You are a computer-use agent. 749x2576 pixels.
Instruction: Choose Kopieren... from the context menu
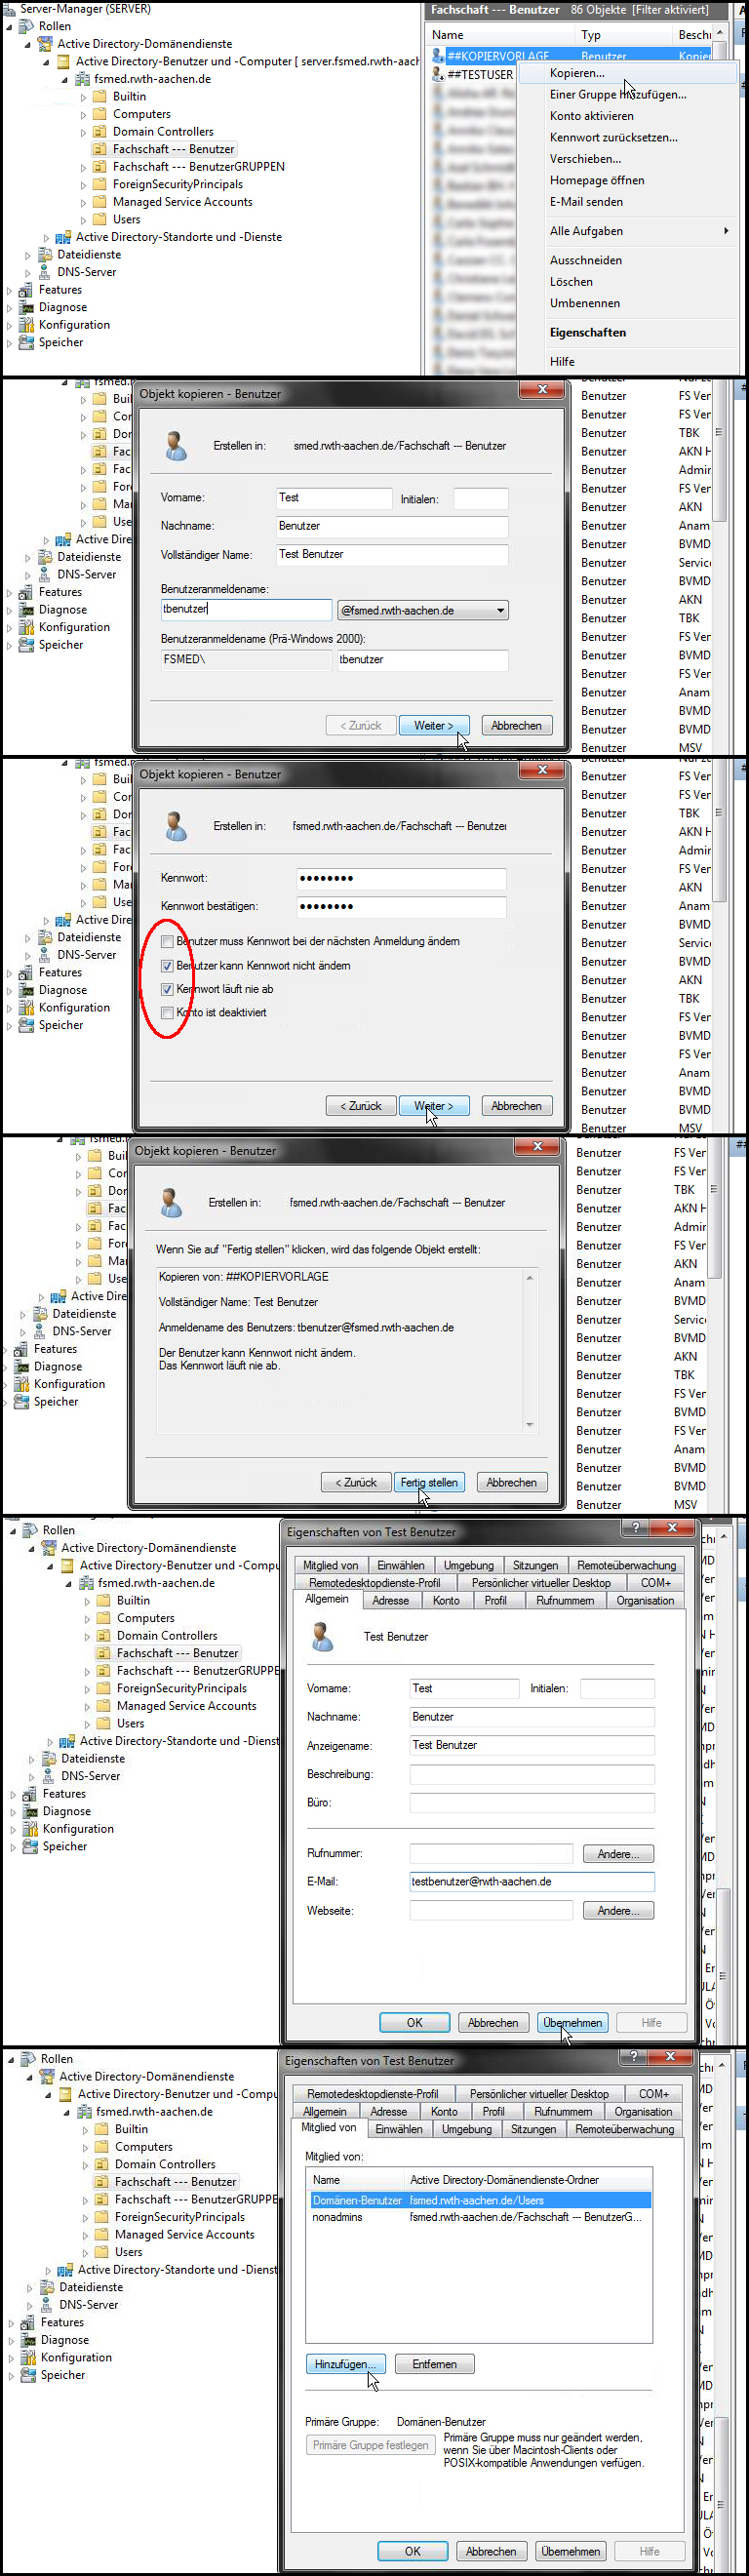[577, 73]
